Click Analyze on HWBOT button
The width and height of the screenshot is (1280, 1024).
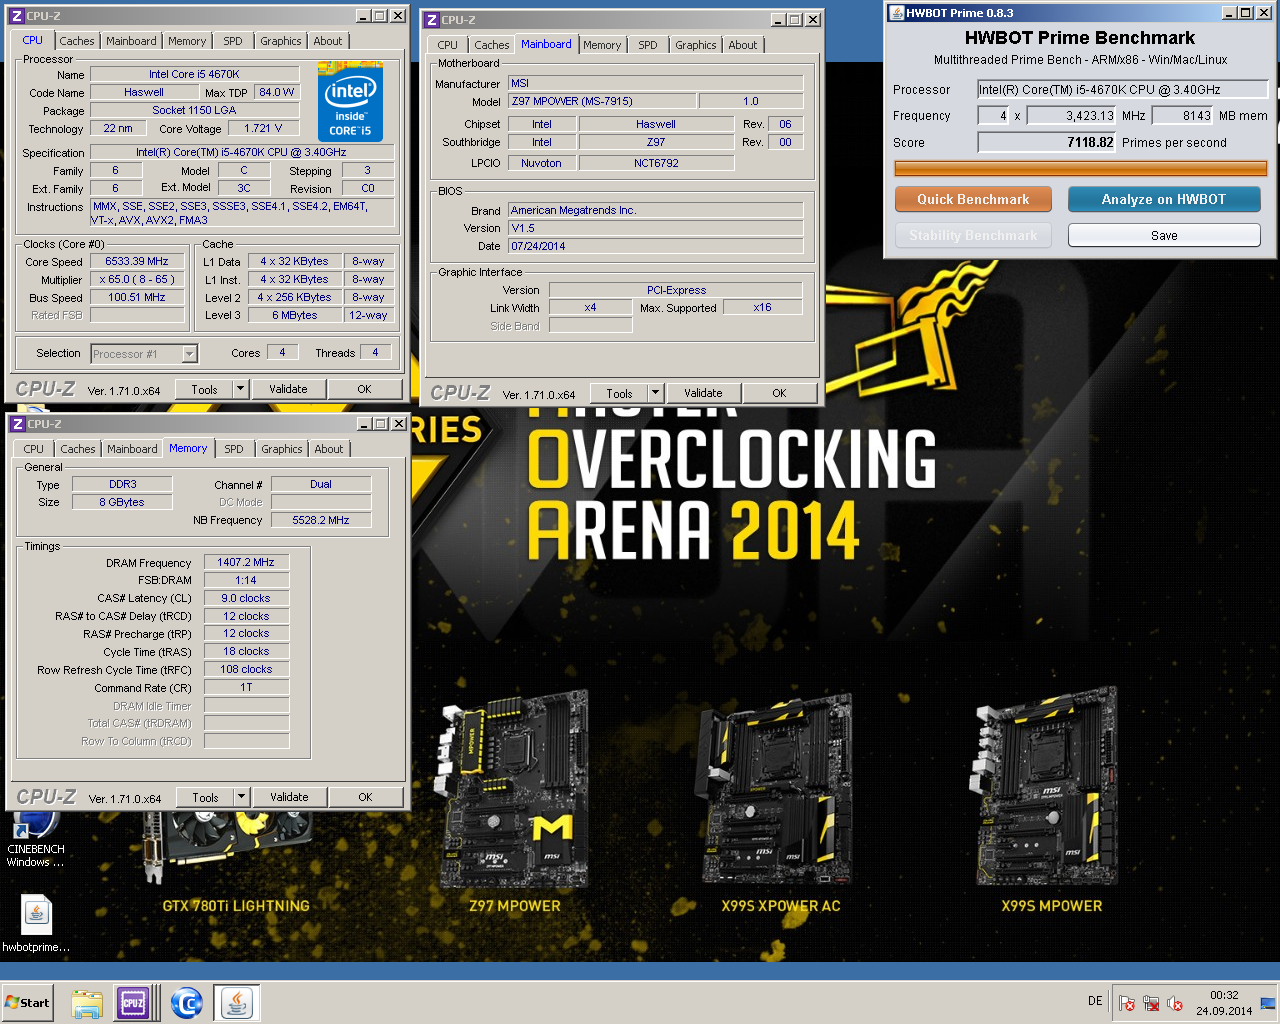point(1164,199)
